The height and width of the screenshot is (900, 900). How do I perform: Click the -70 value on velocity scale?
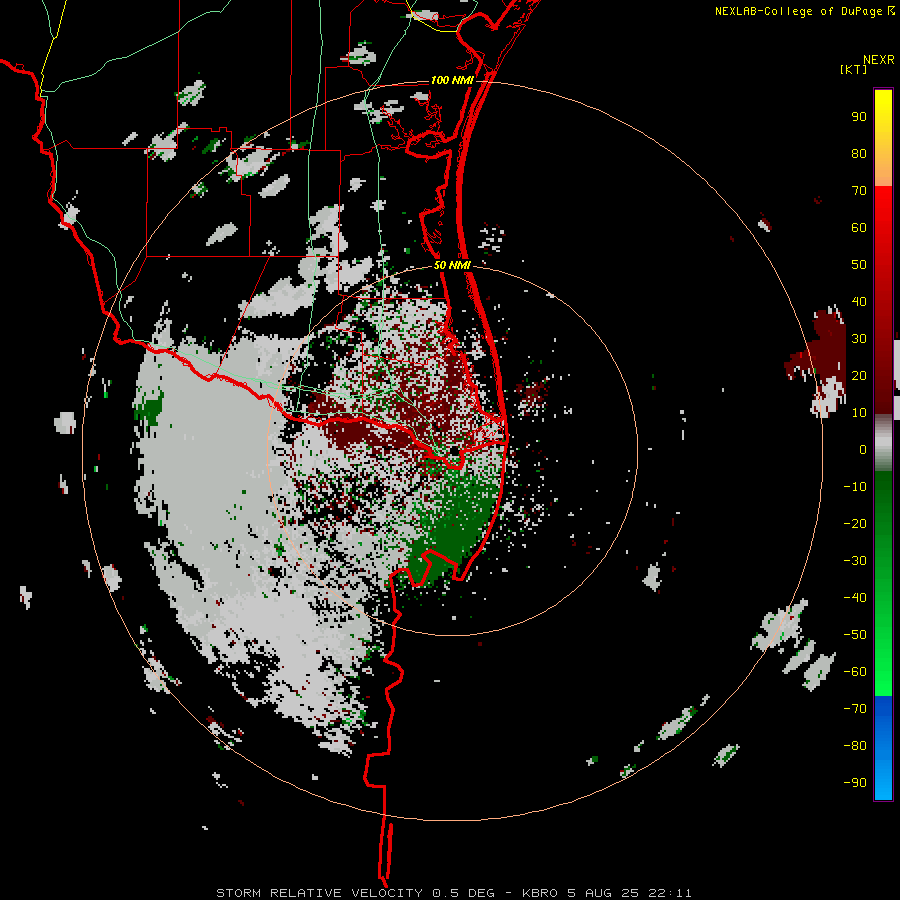point(855,709)
